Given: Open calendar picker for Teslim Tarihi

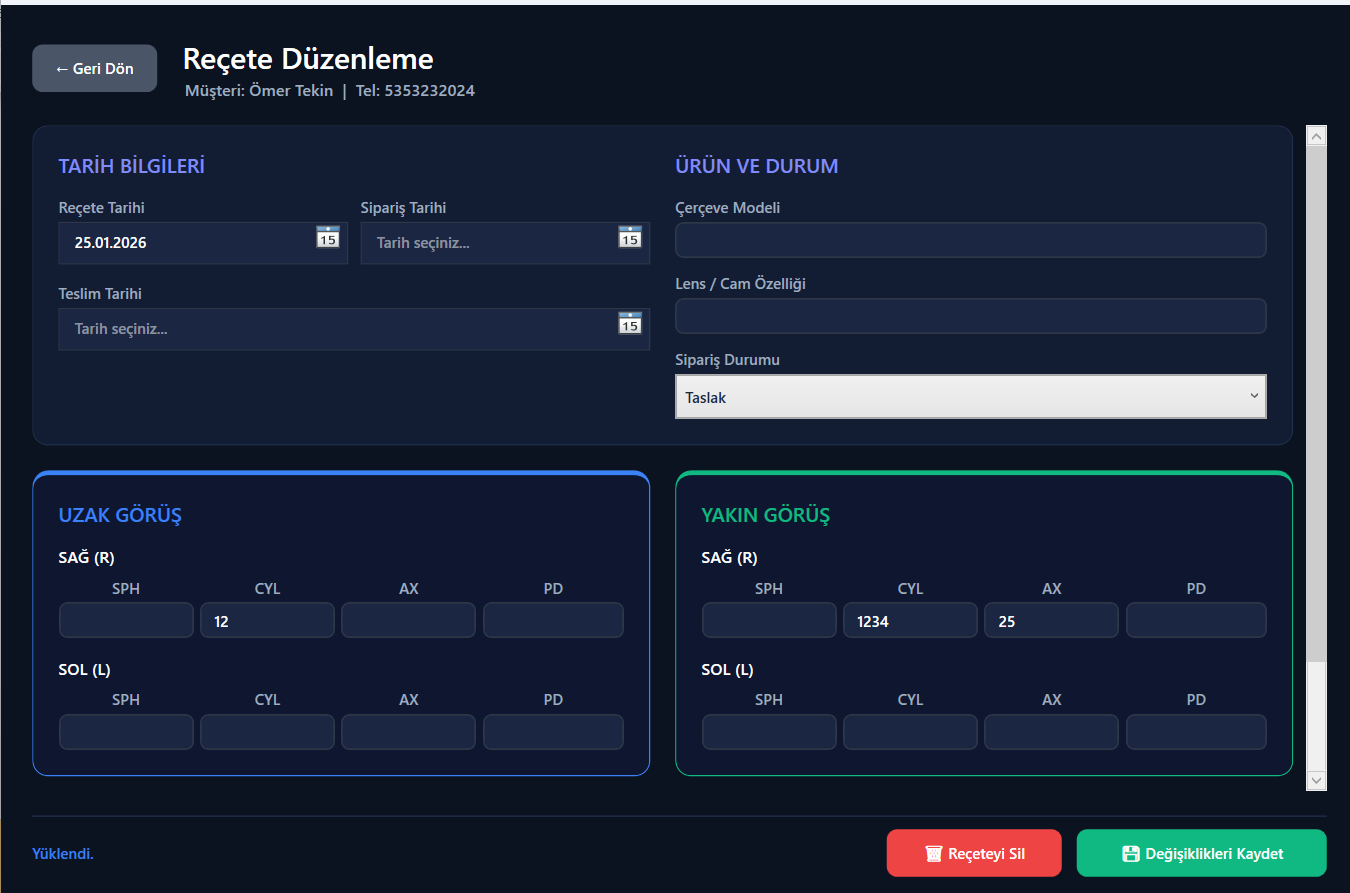Looking at the screenshot, I should (x=630, y=323).
